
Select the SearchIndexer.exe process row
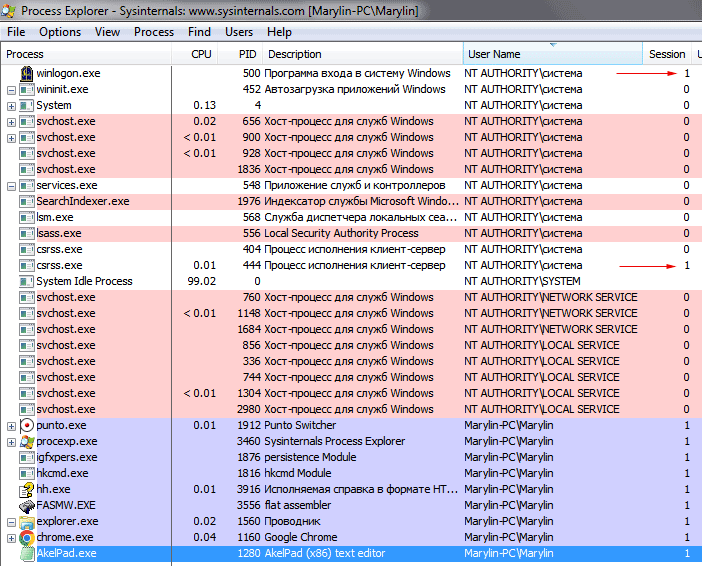(82, 201)
